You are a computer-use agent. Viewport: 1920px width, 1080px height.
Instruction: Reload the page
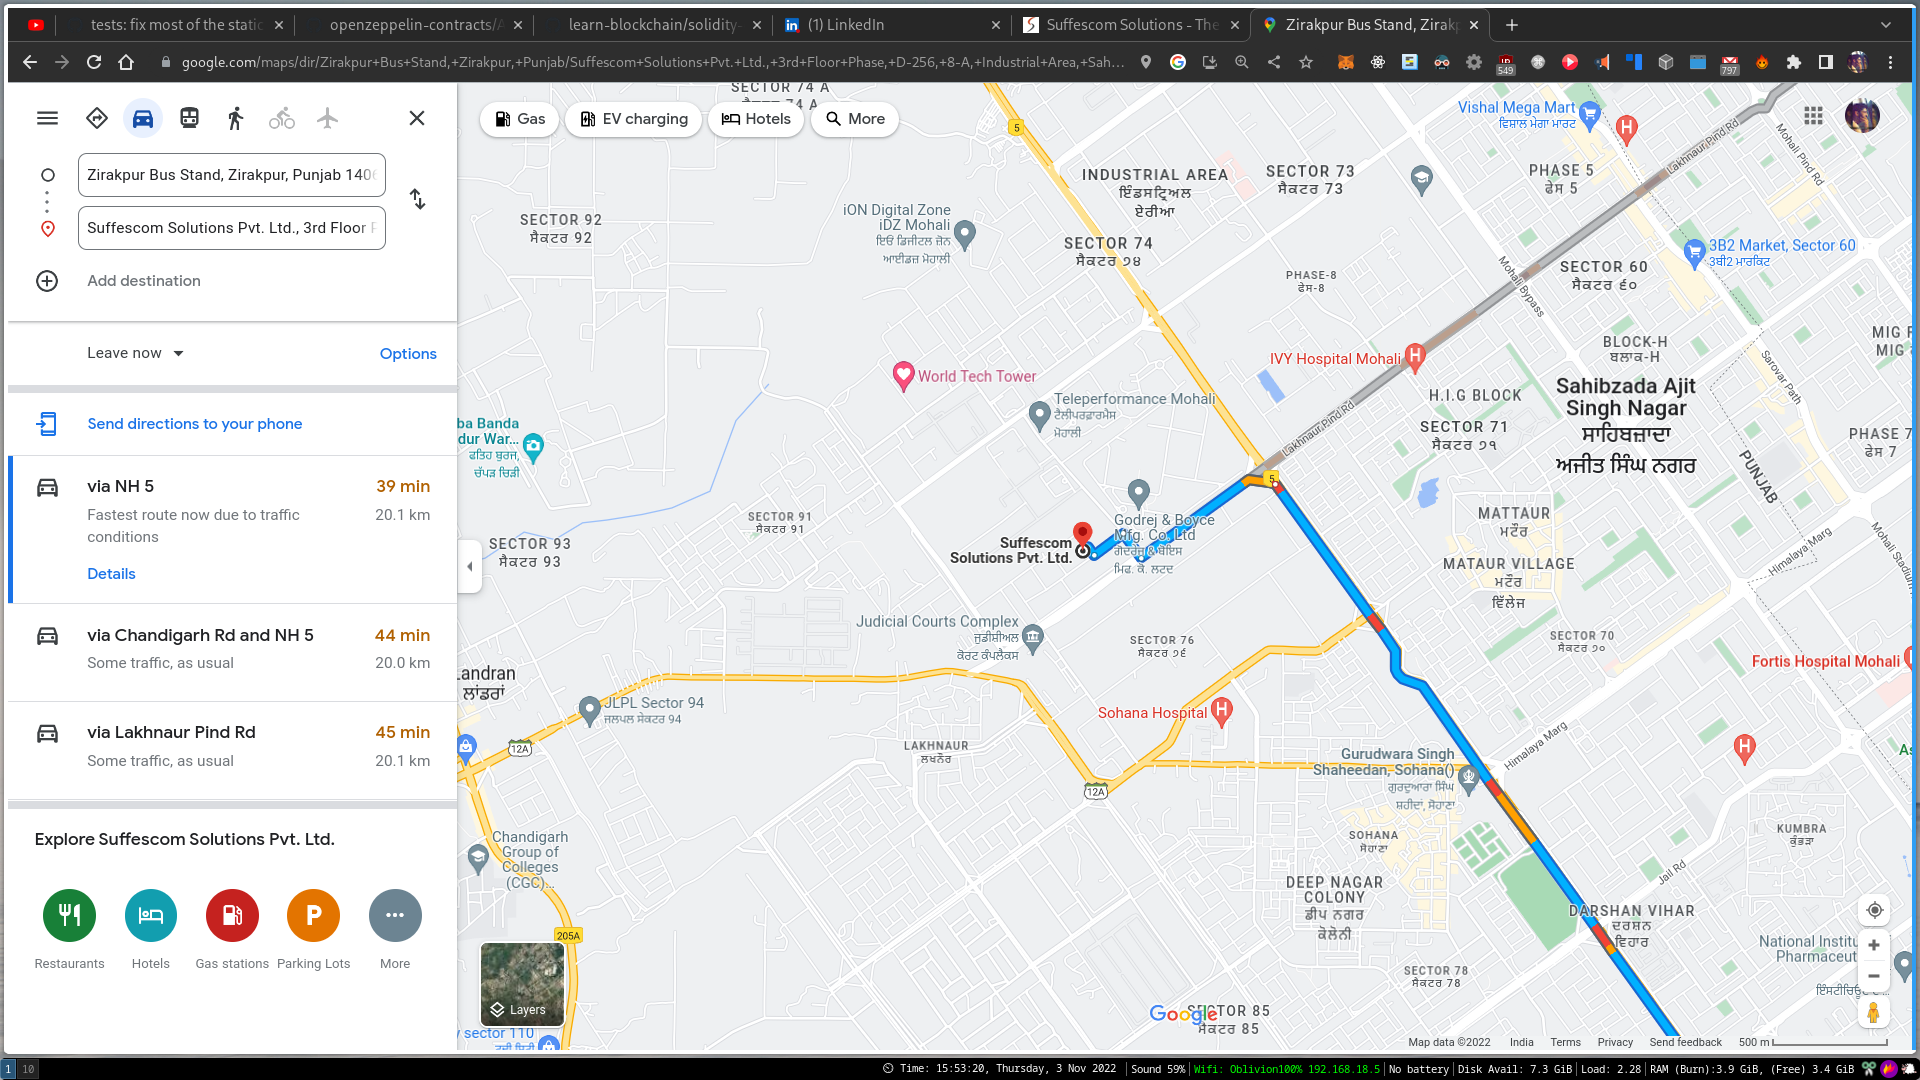94,62
